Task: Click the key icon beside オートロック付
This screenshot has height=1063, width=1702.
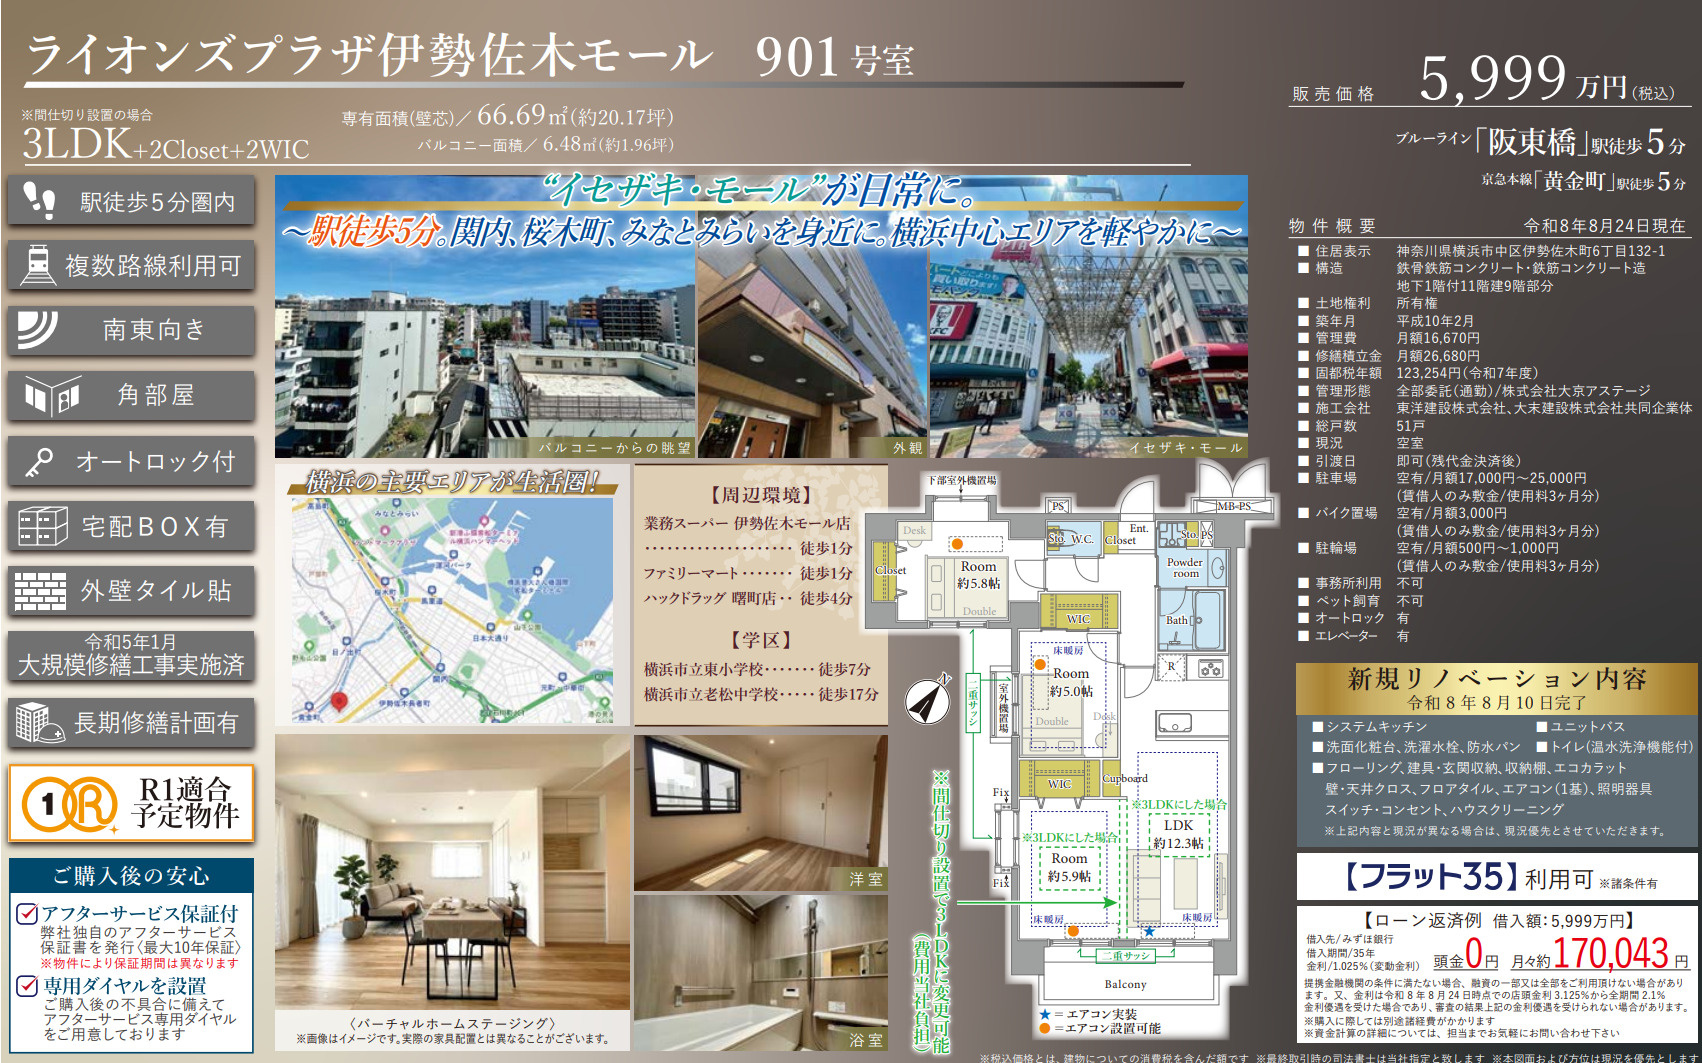Action: click(39, 462)
